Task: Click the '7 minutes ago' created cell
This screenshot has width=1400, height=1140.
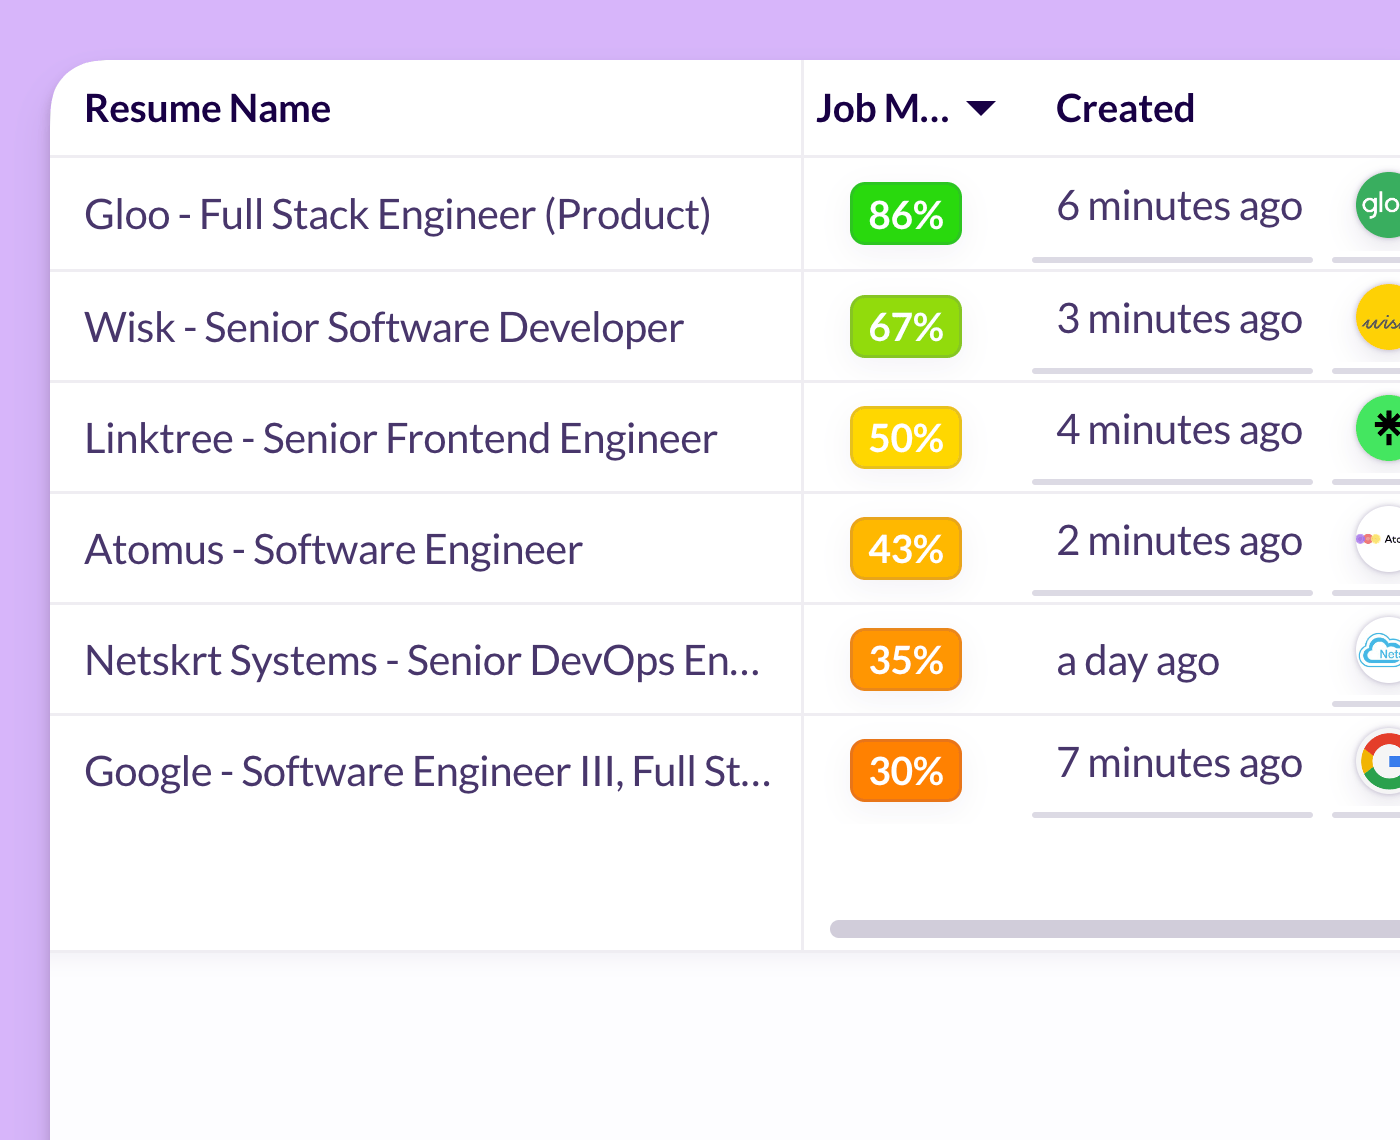Action: 1179,763
